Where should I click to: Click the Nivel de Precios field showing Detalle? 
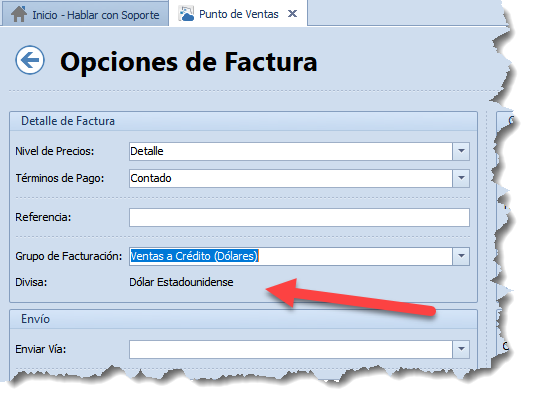(x=291, y=151)
